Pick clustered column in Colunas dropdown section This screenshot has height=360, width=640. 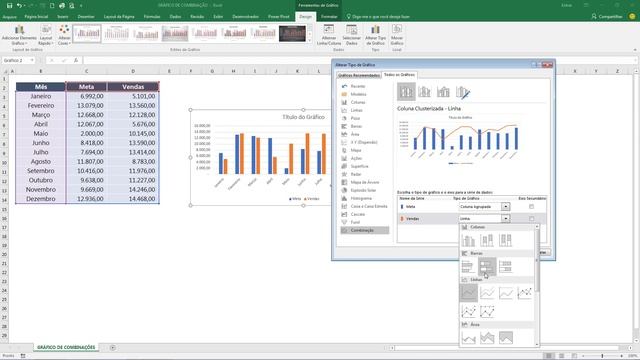pos(468,240)
